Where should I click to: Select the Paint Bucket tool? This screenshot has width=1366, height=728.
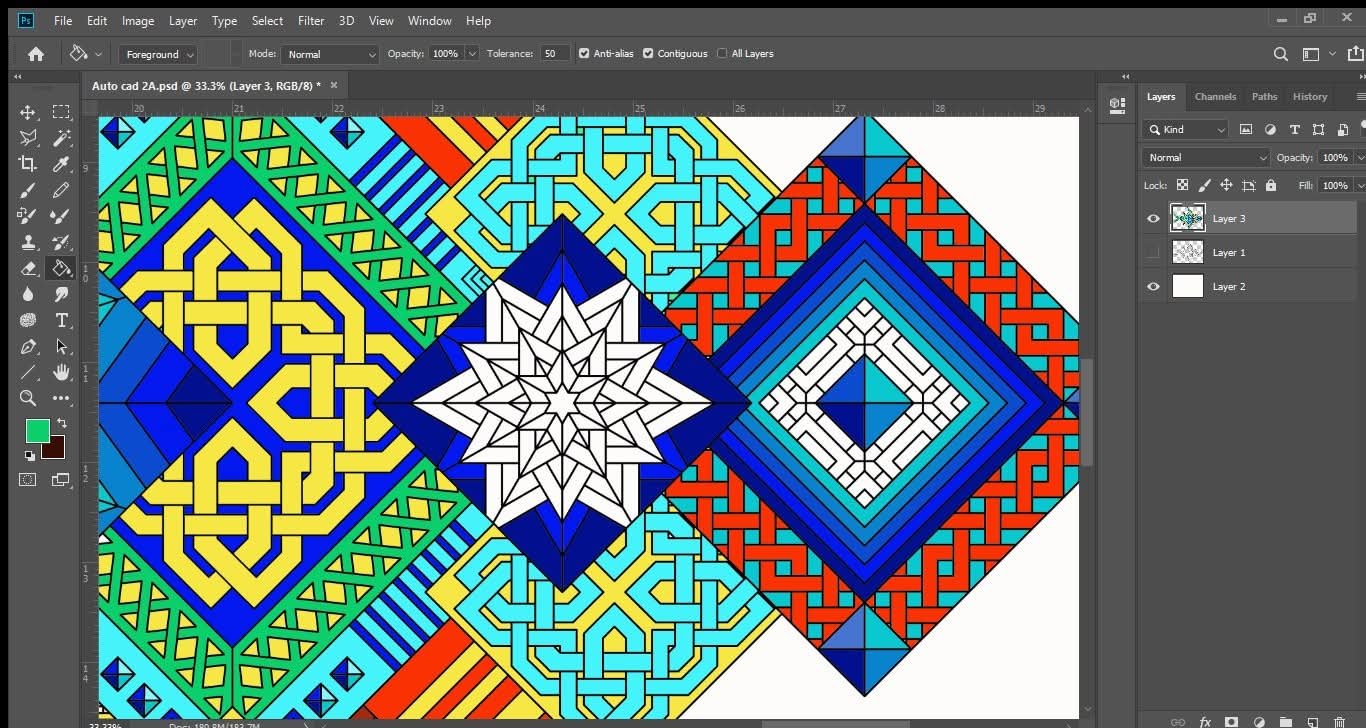click(61, 268)
